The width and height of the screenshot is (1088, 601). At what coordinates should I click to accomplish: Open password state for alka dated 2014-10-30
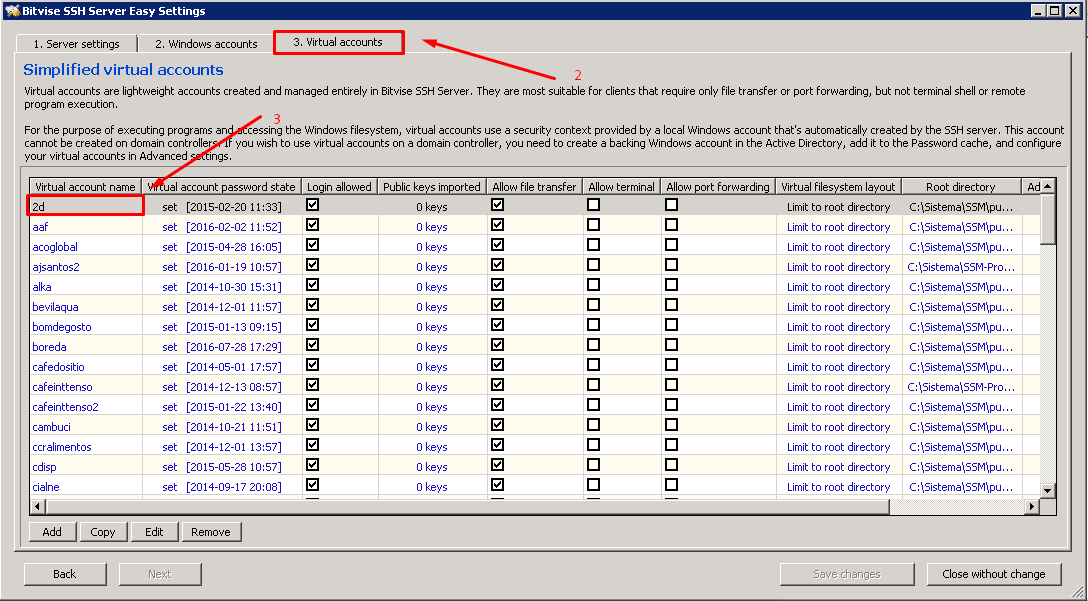point(222,287)
